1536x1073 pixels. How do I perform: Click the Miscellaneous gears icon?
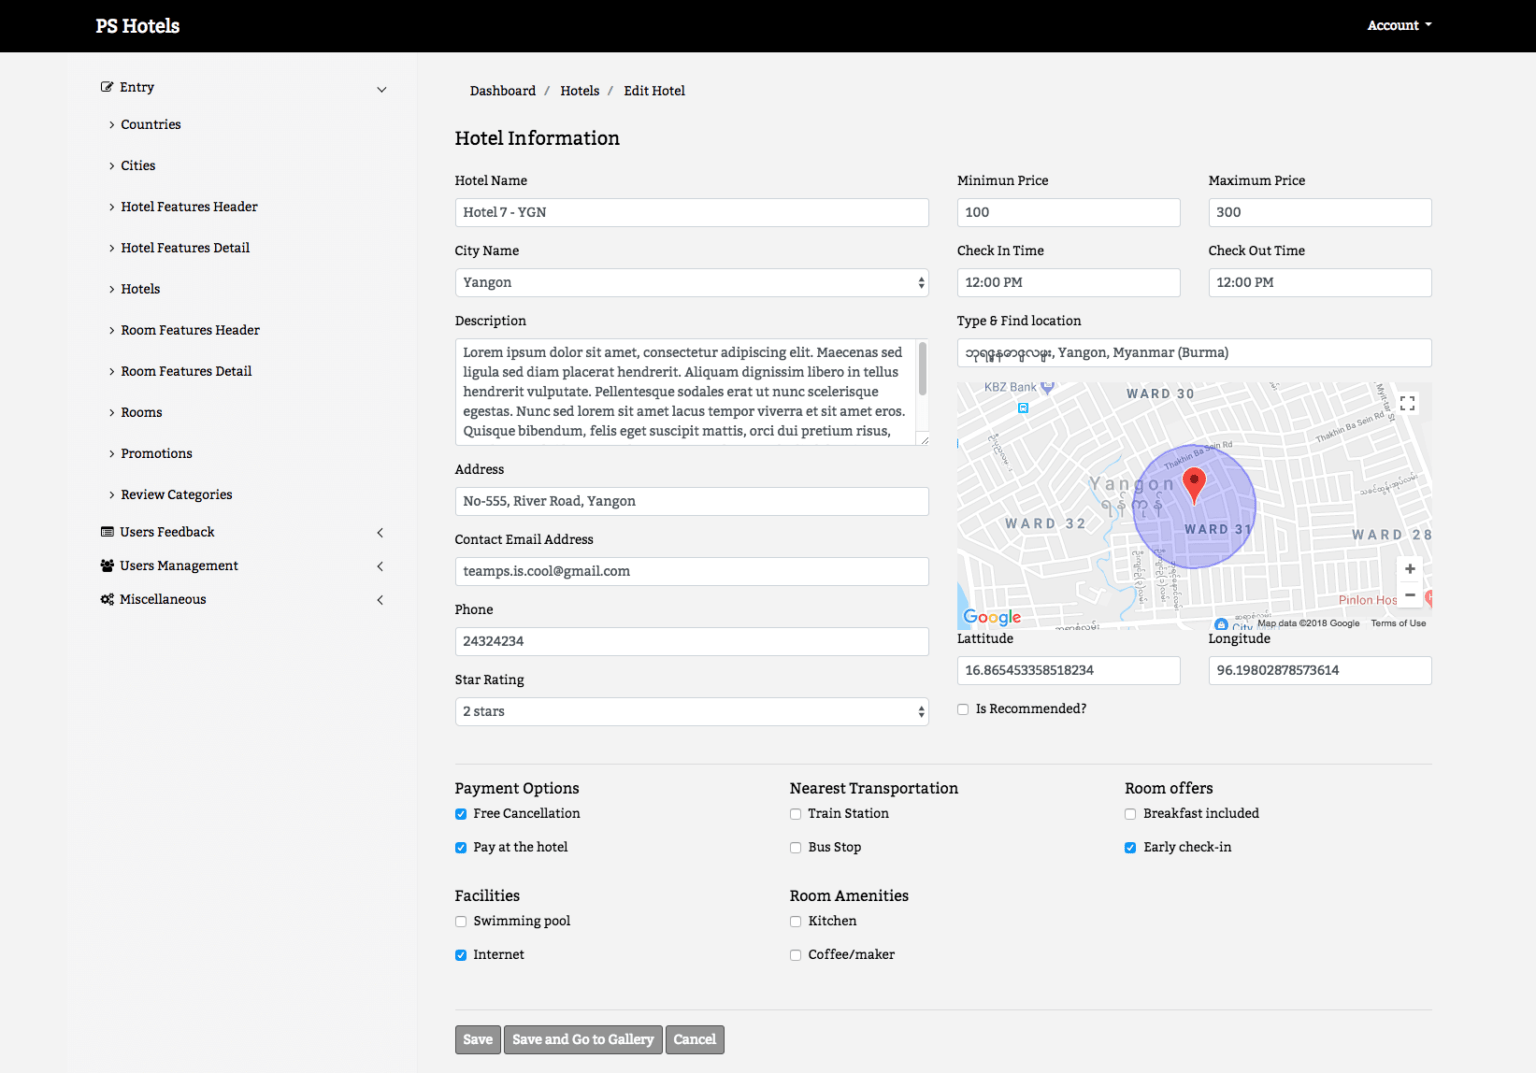tap(107, 599)
